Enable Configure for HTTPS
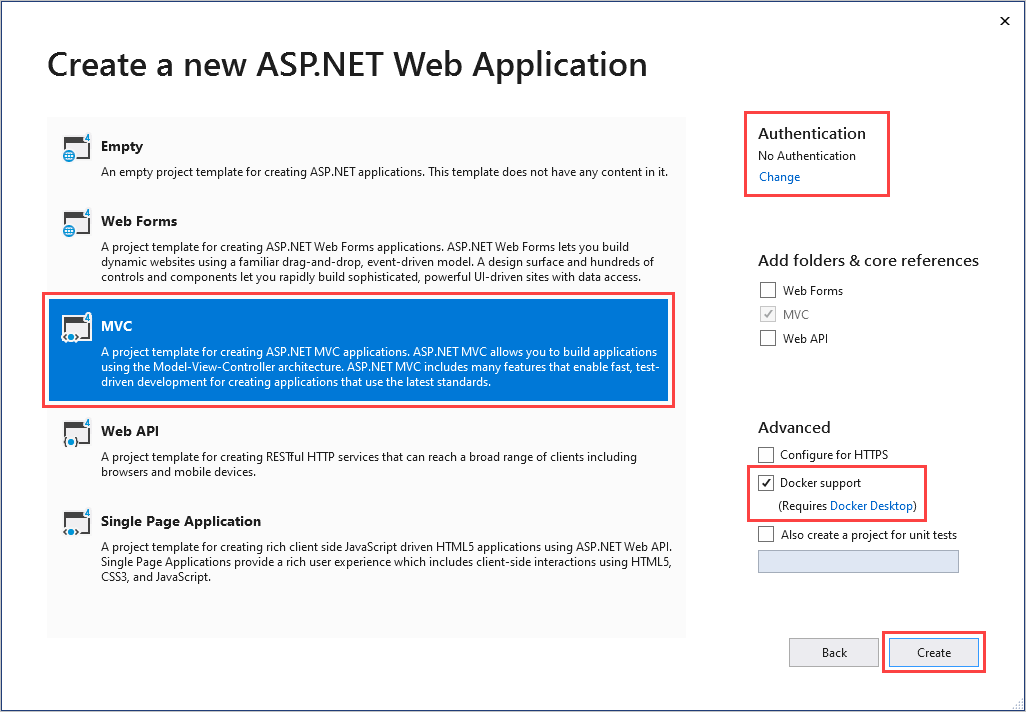This screenshot has width=1026, height=712. [766, 454]
